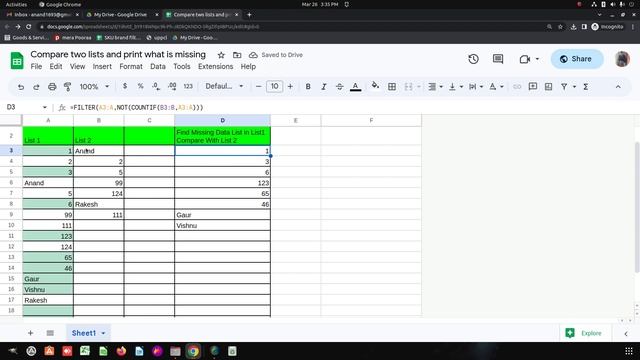This screenshot has width=640, height=360.
Task: Star the spreadsheet document
Action: tap(221, 55)
